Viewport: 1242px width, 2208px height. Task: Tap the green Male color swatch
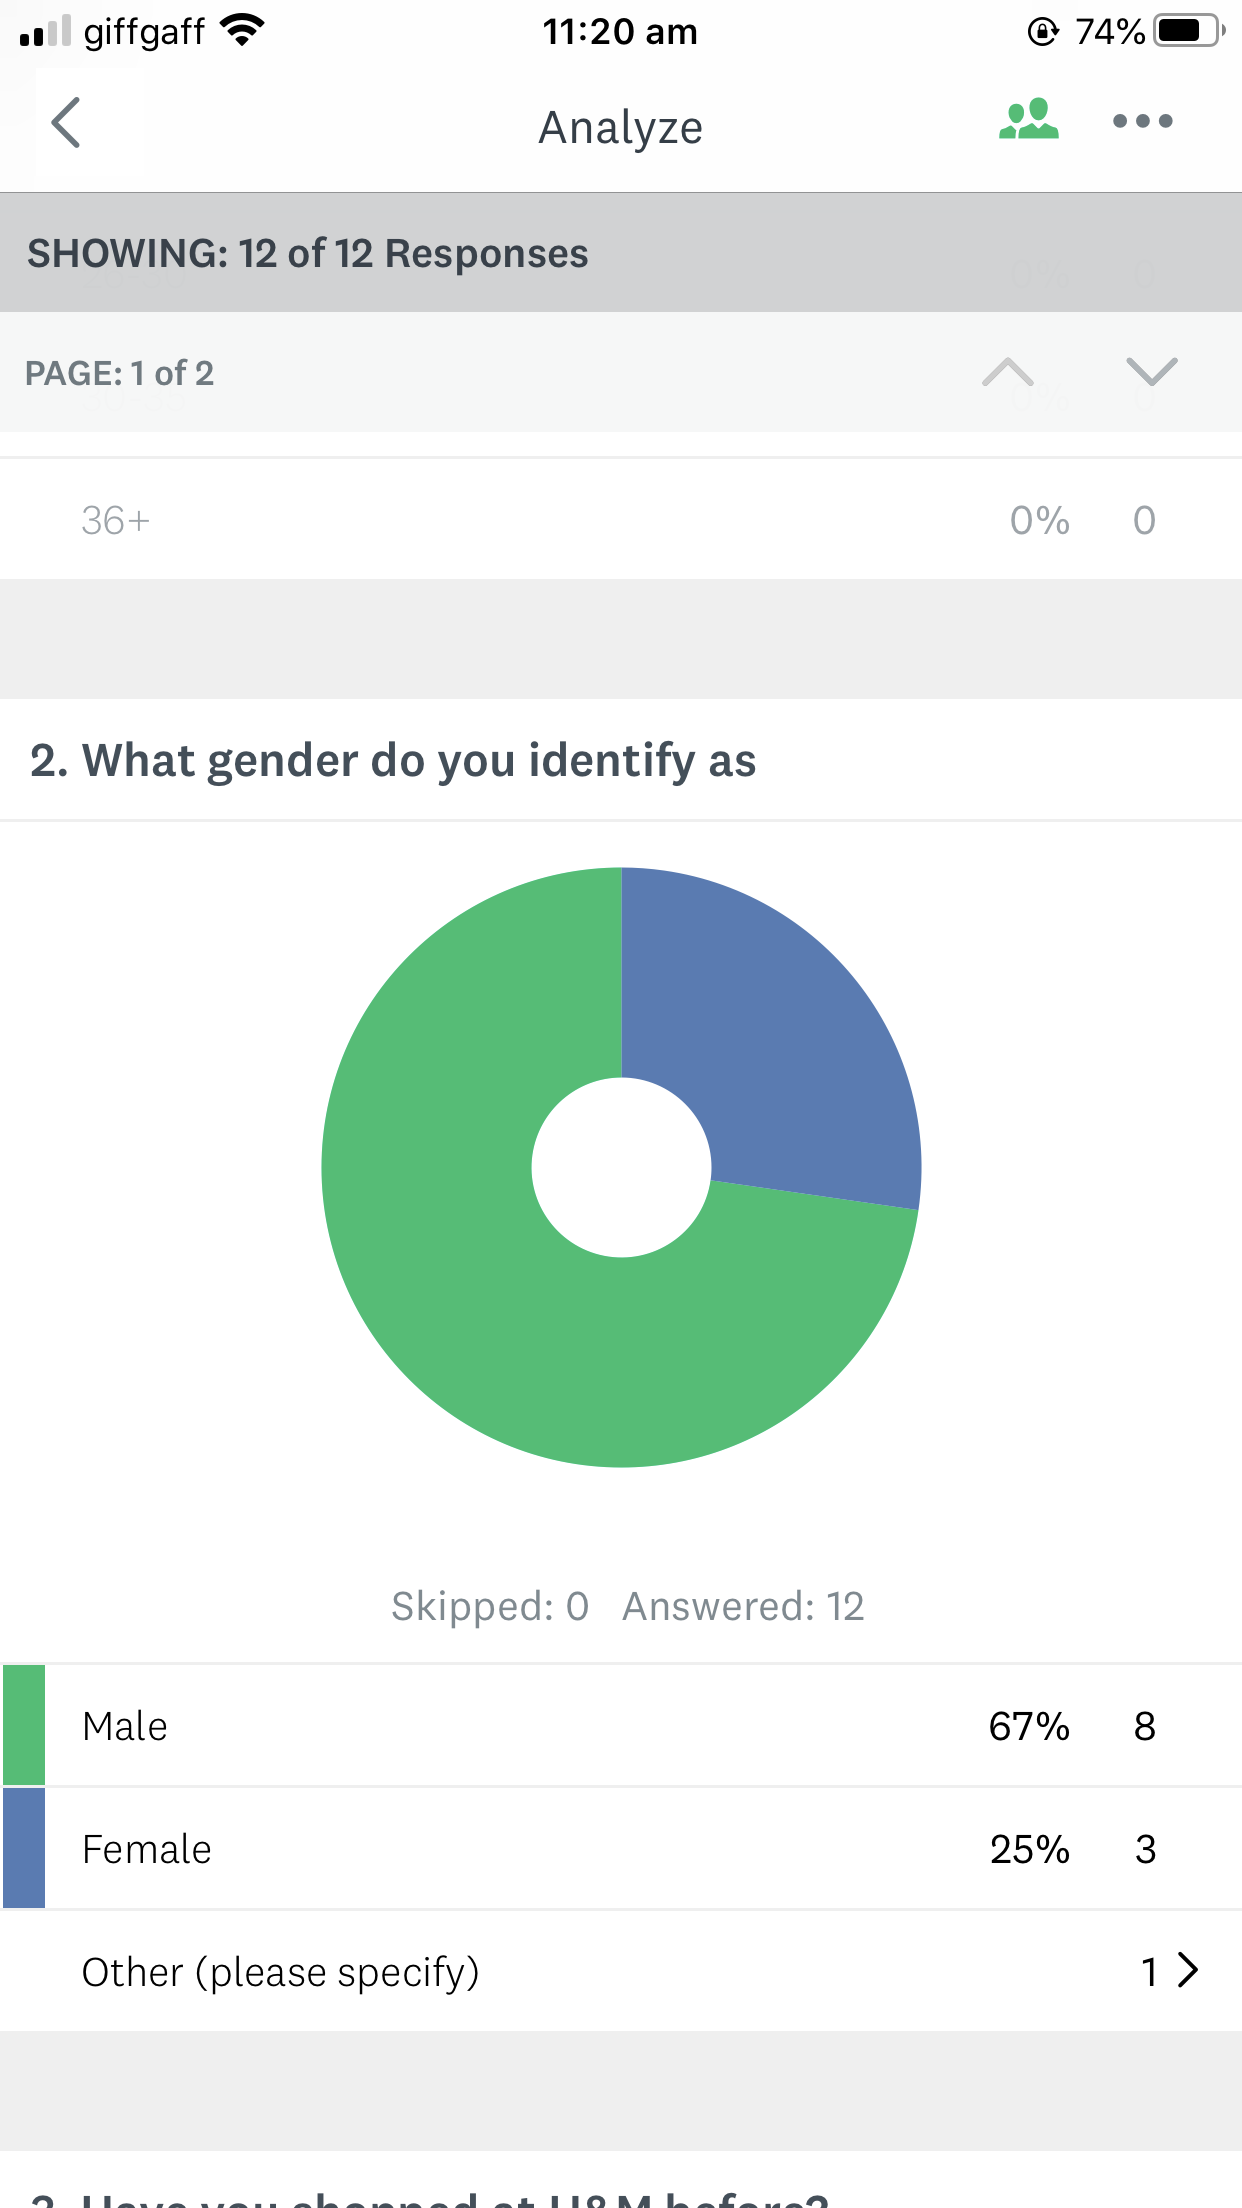(24, 1725)
